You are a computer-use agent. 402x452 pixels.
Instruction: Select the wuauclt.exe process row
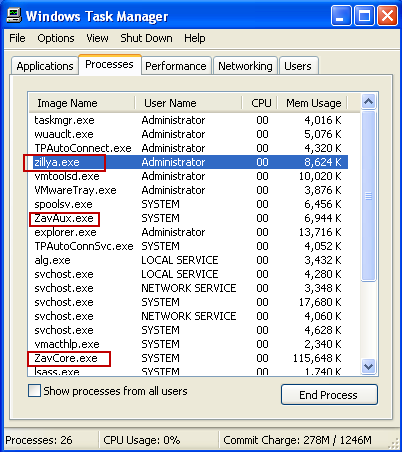point(188,134)
